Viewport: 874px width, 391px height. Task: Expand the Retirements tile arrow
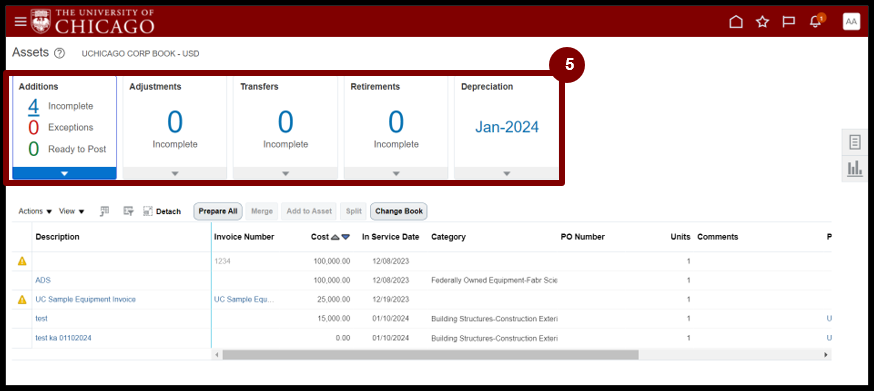tap(396, 173)
